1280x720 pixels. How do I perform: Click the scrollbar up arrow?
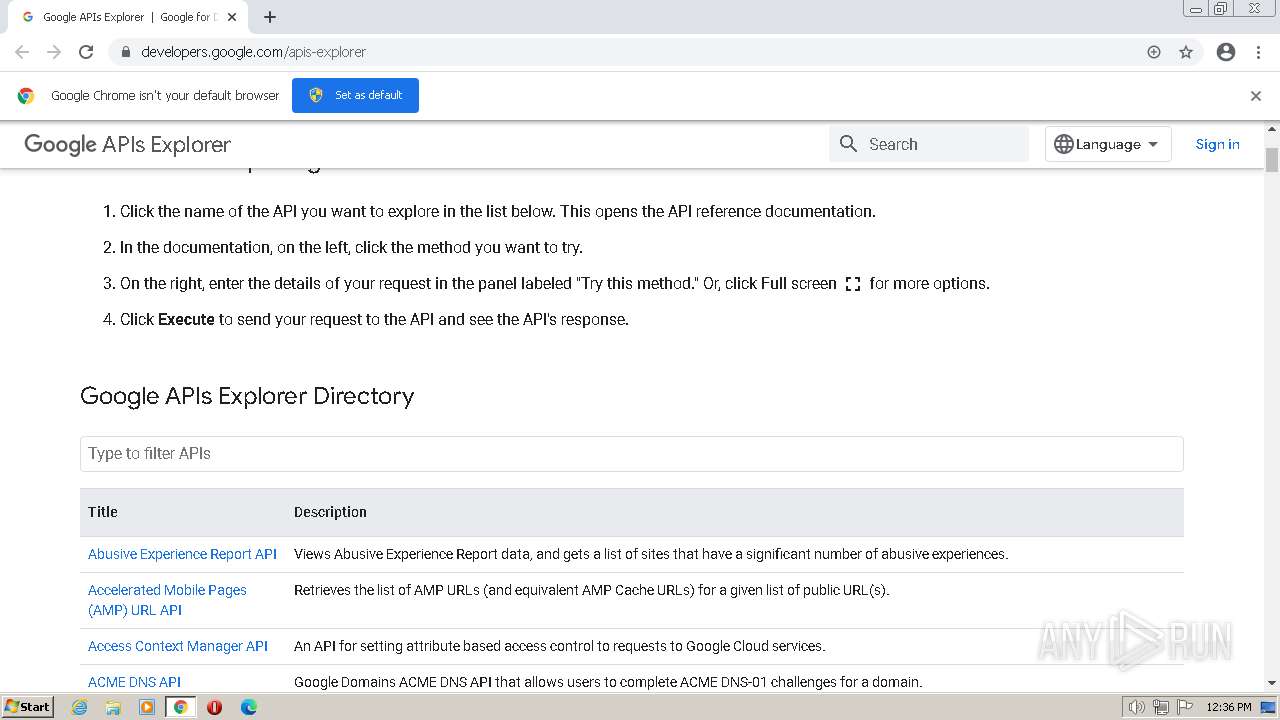point(1272,130)
